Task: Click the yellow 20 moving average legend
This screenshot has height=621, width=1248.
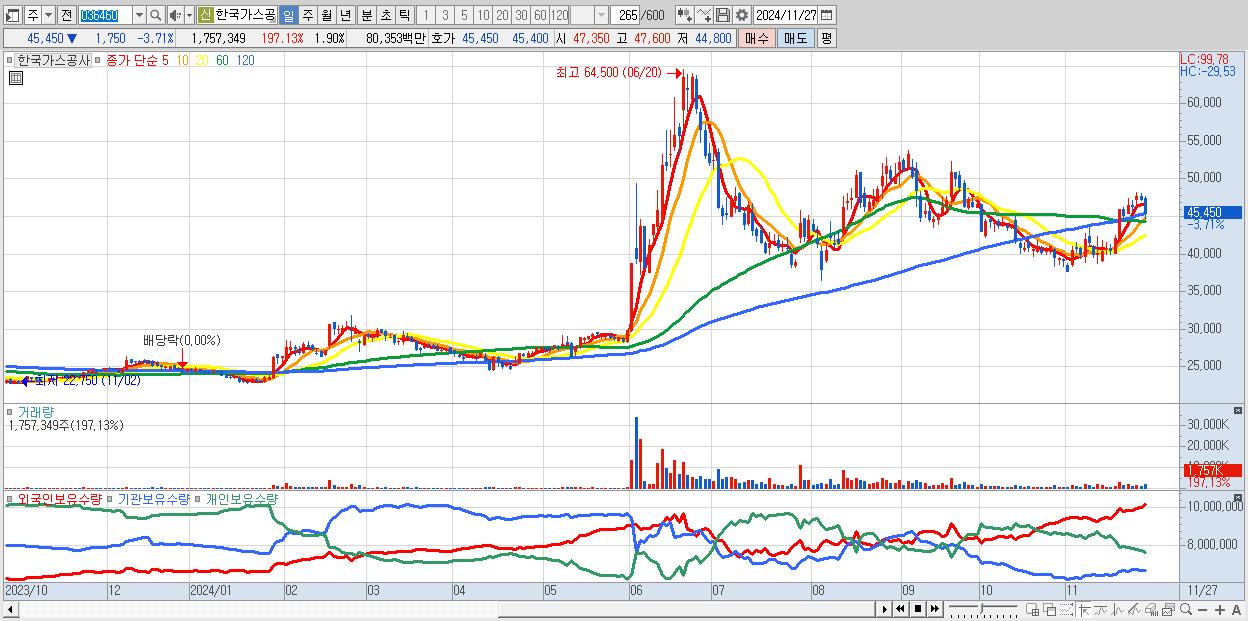Action: coord(202,60)
